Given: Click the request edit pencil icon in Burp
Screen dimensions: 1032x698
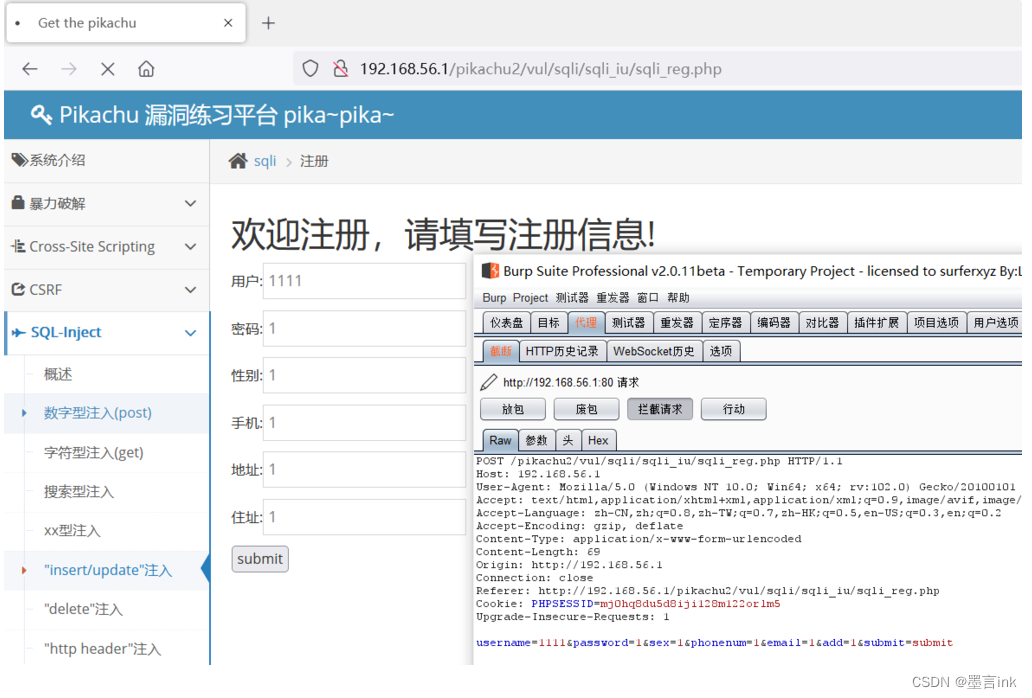Looking at the screenshot, I should tap(489, 380).
